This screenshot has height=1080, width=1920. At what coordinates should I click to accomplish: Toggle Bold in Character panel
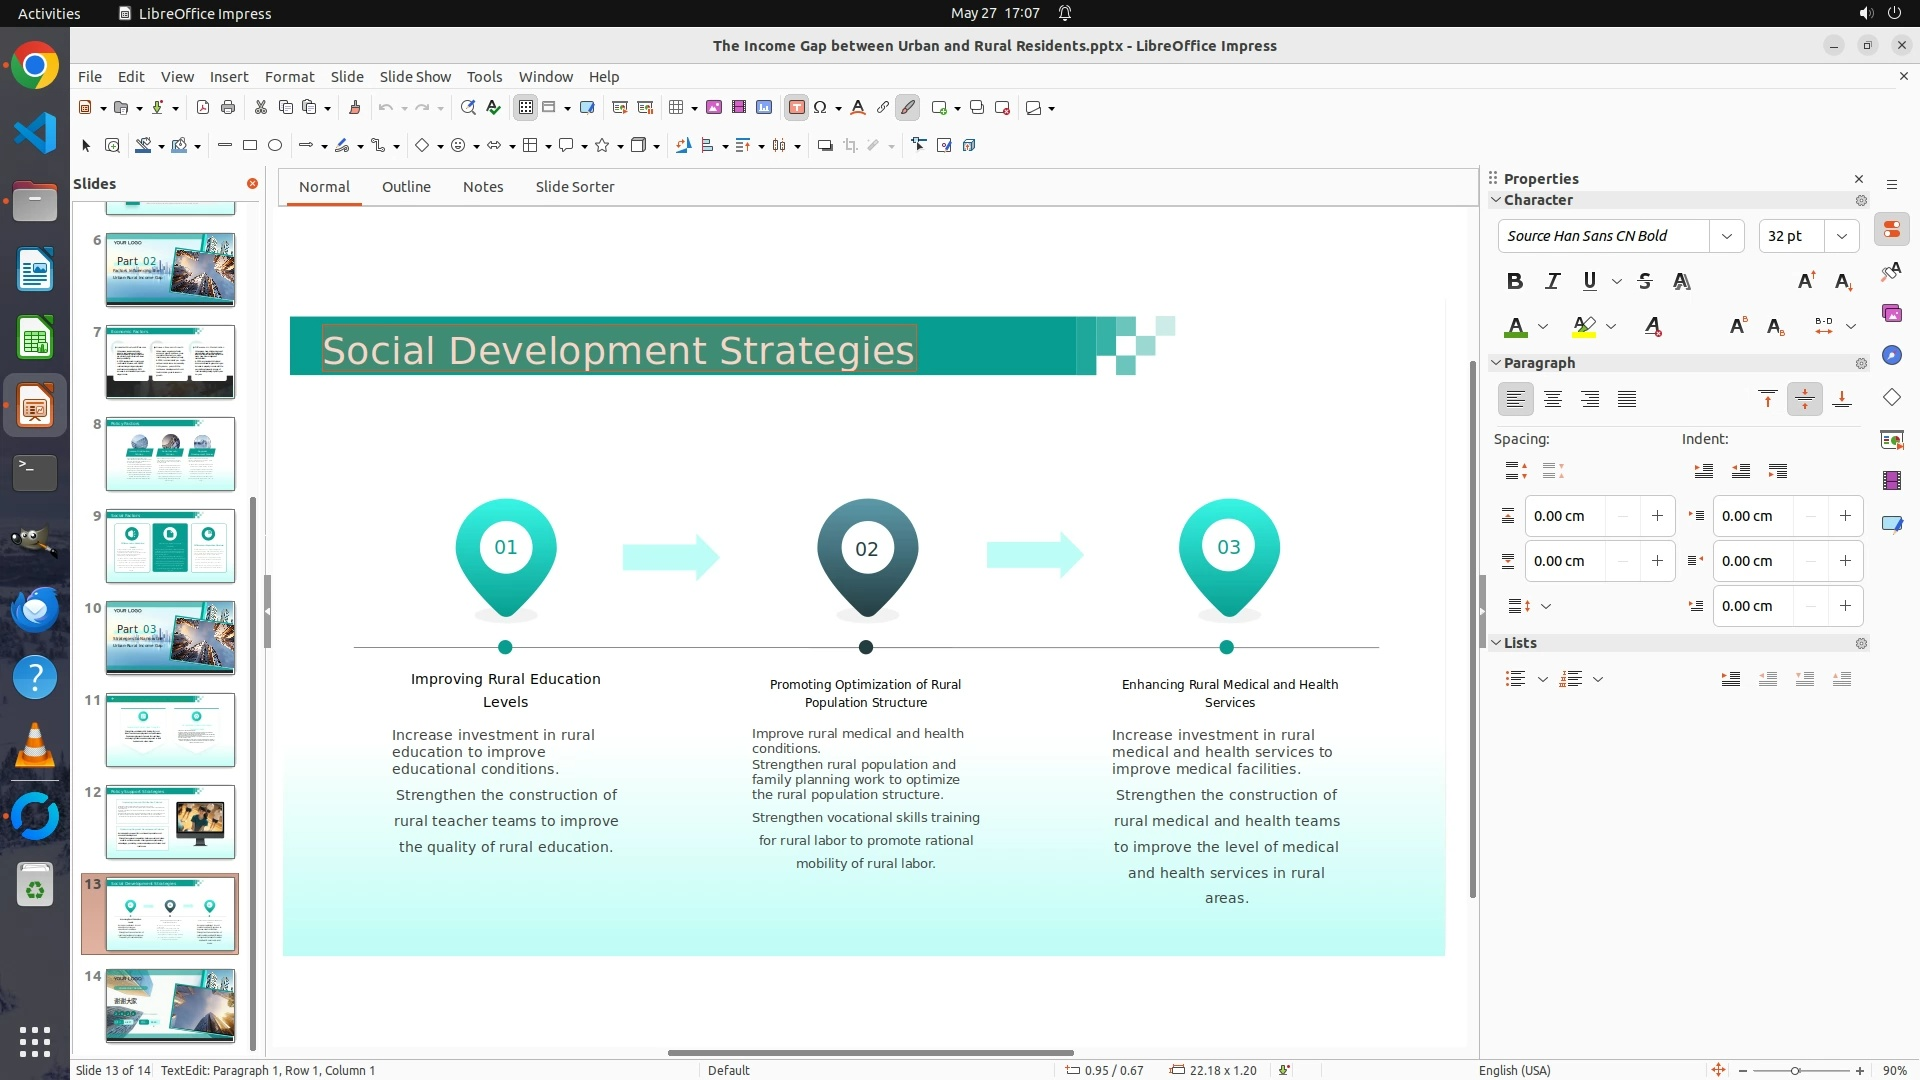click(x=1515, y=281)
